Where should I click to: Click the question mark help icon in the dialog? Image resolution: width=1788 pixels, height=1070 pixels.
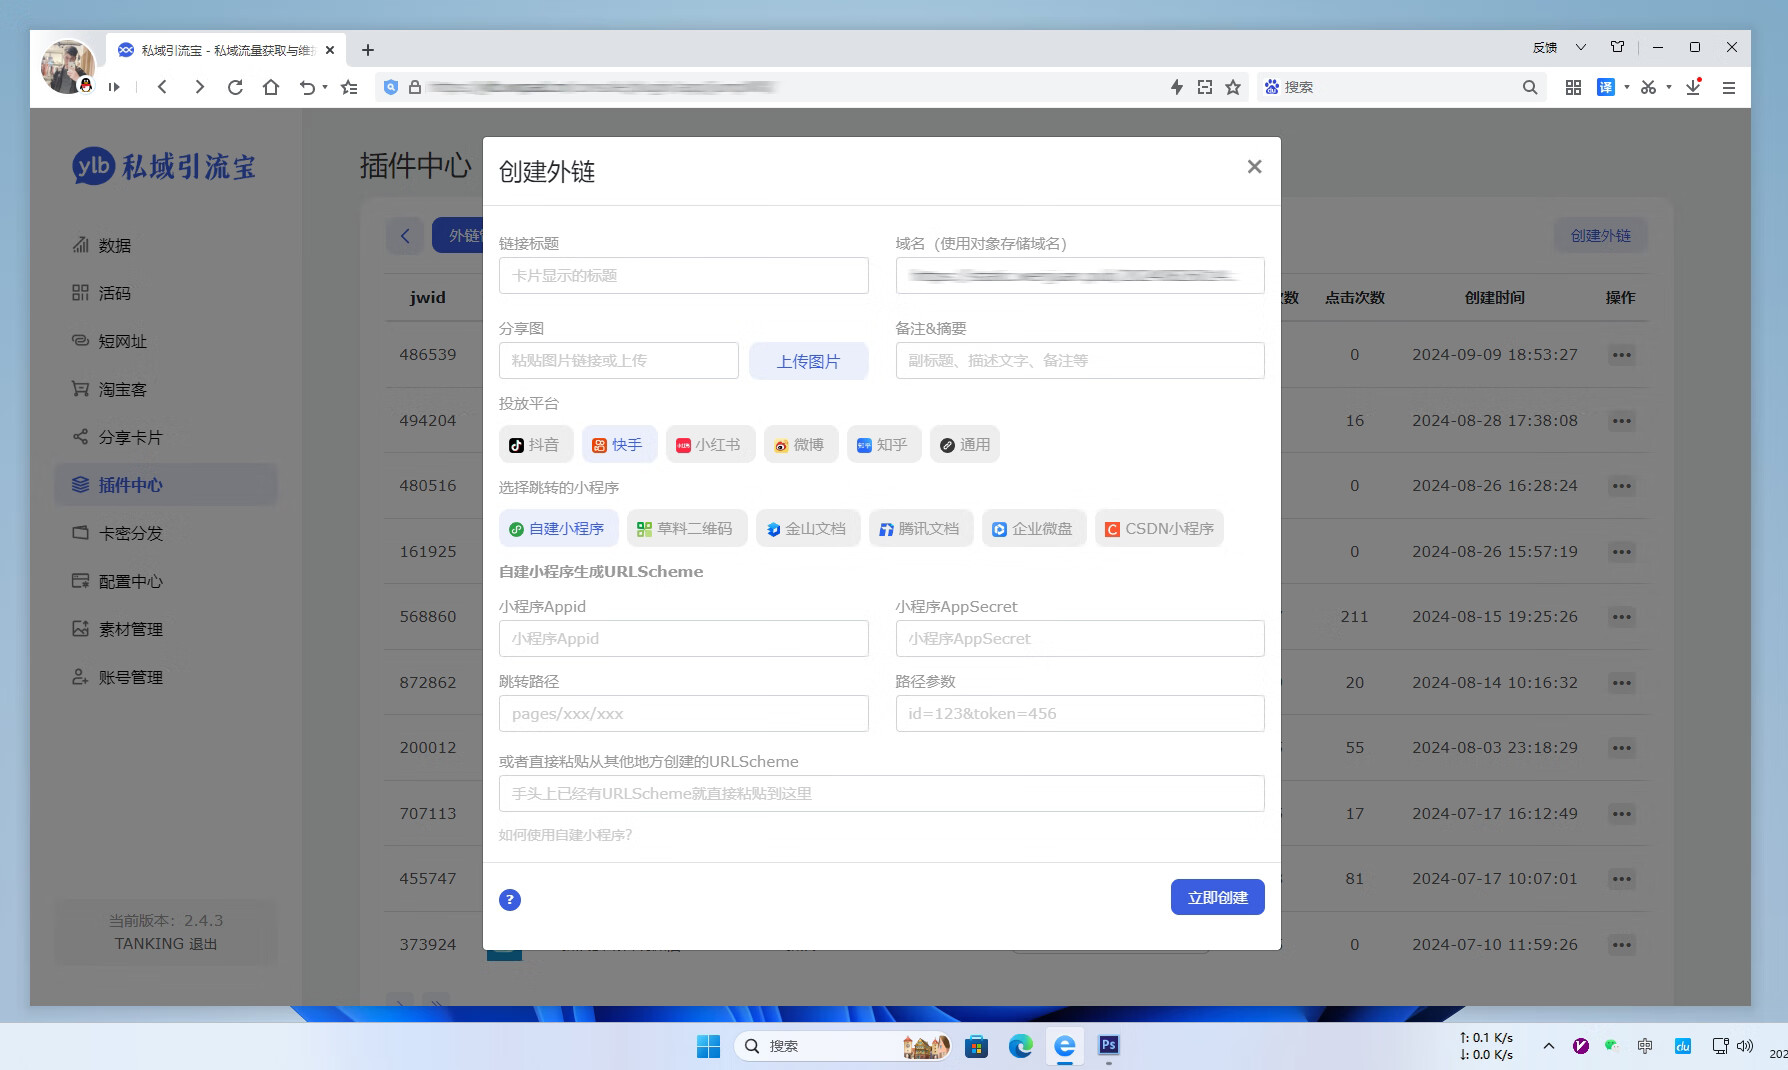(x=510, y=899)
